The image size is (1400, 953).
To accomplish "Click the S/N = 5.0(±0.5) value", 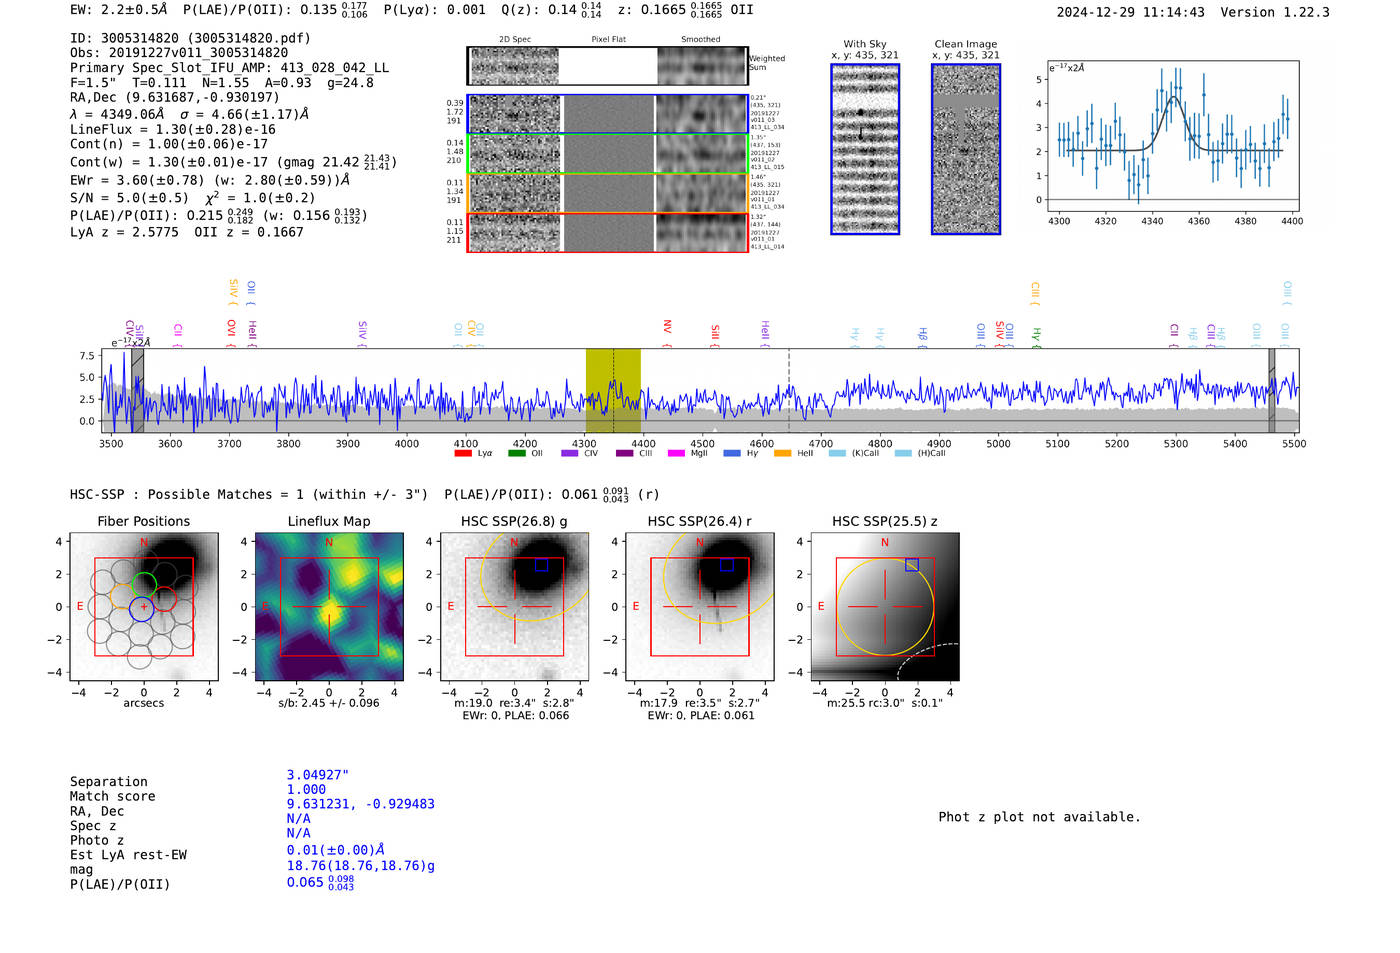I will point(129,198).
